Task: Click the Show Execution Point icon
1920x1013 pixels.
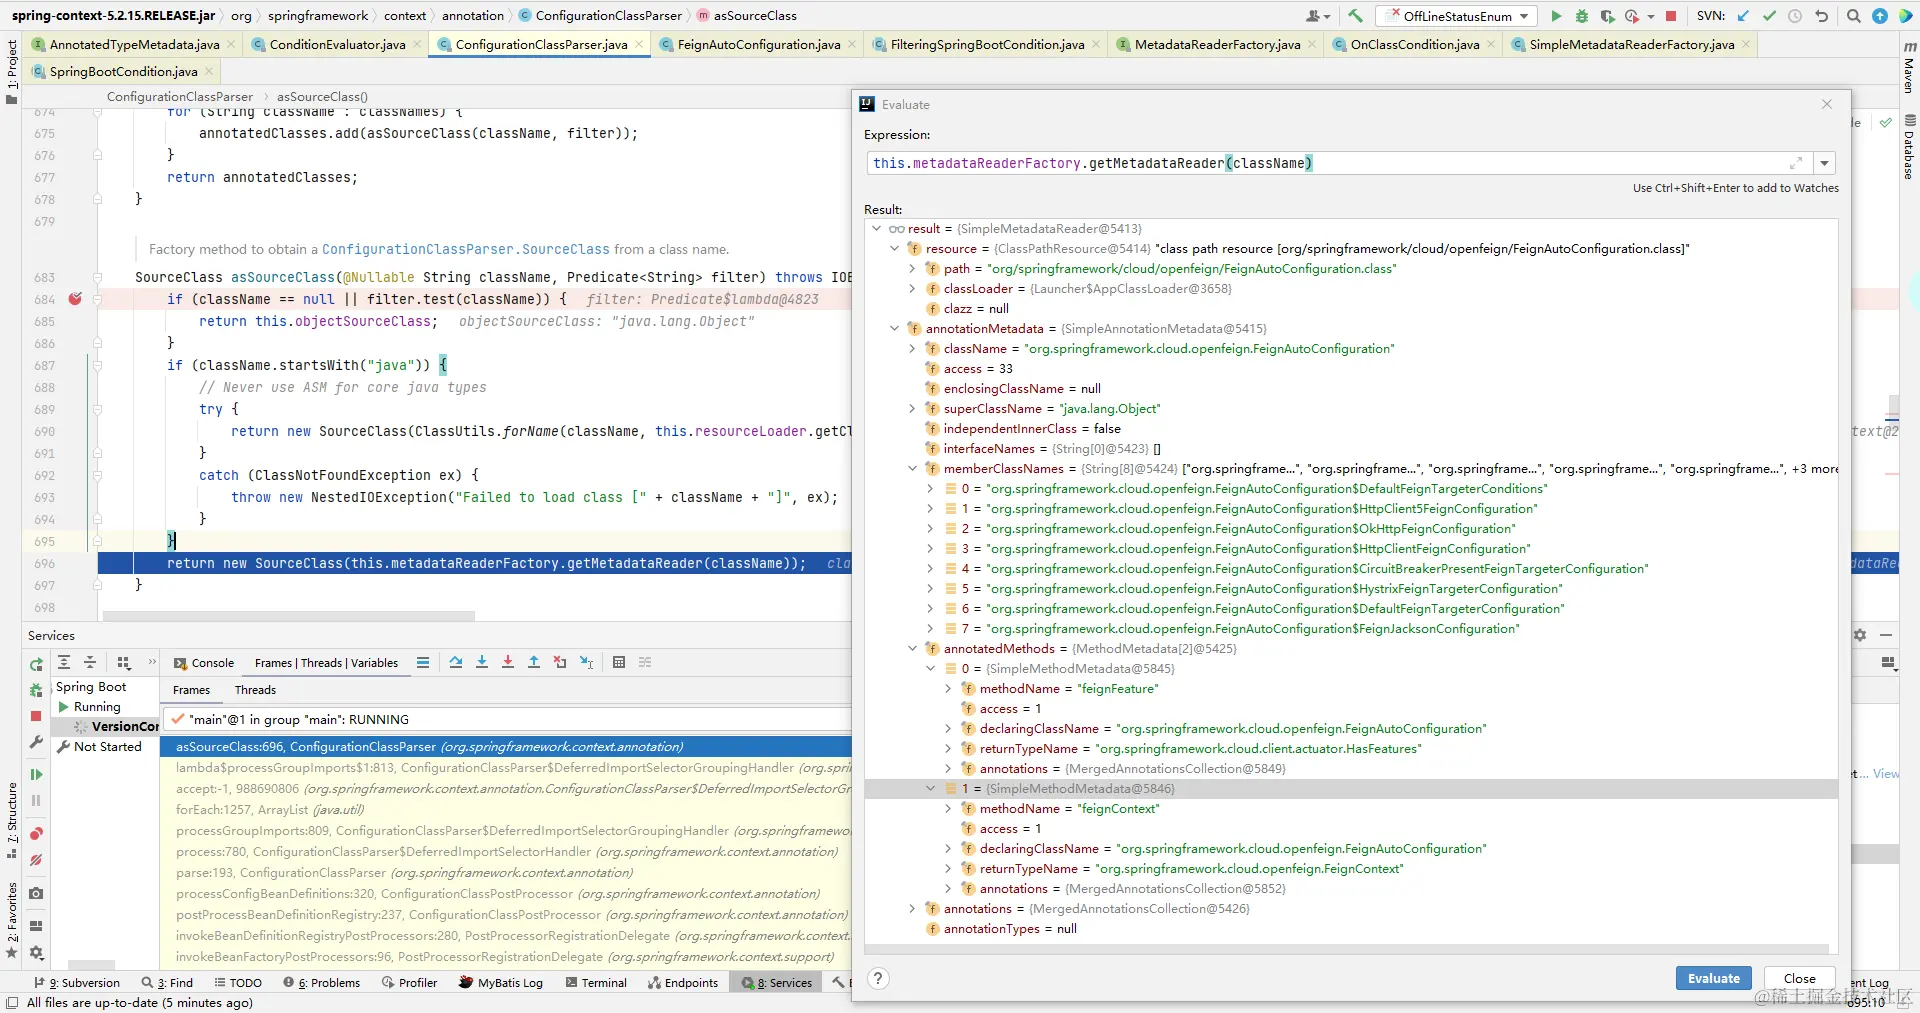Action: [x=423, y=662]
